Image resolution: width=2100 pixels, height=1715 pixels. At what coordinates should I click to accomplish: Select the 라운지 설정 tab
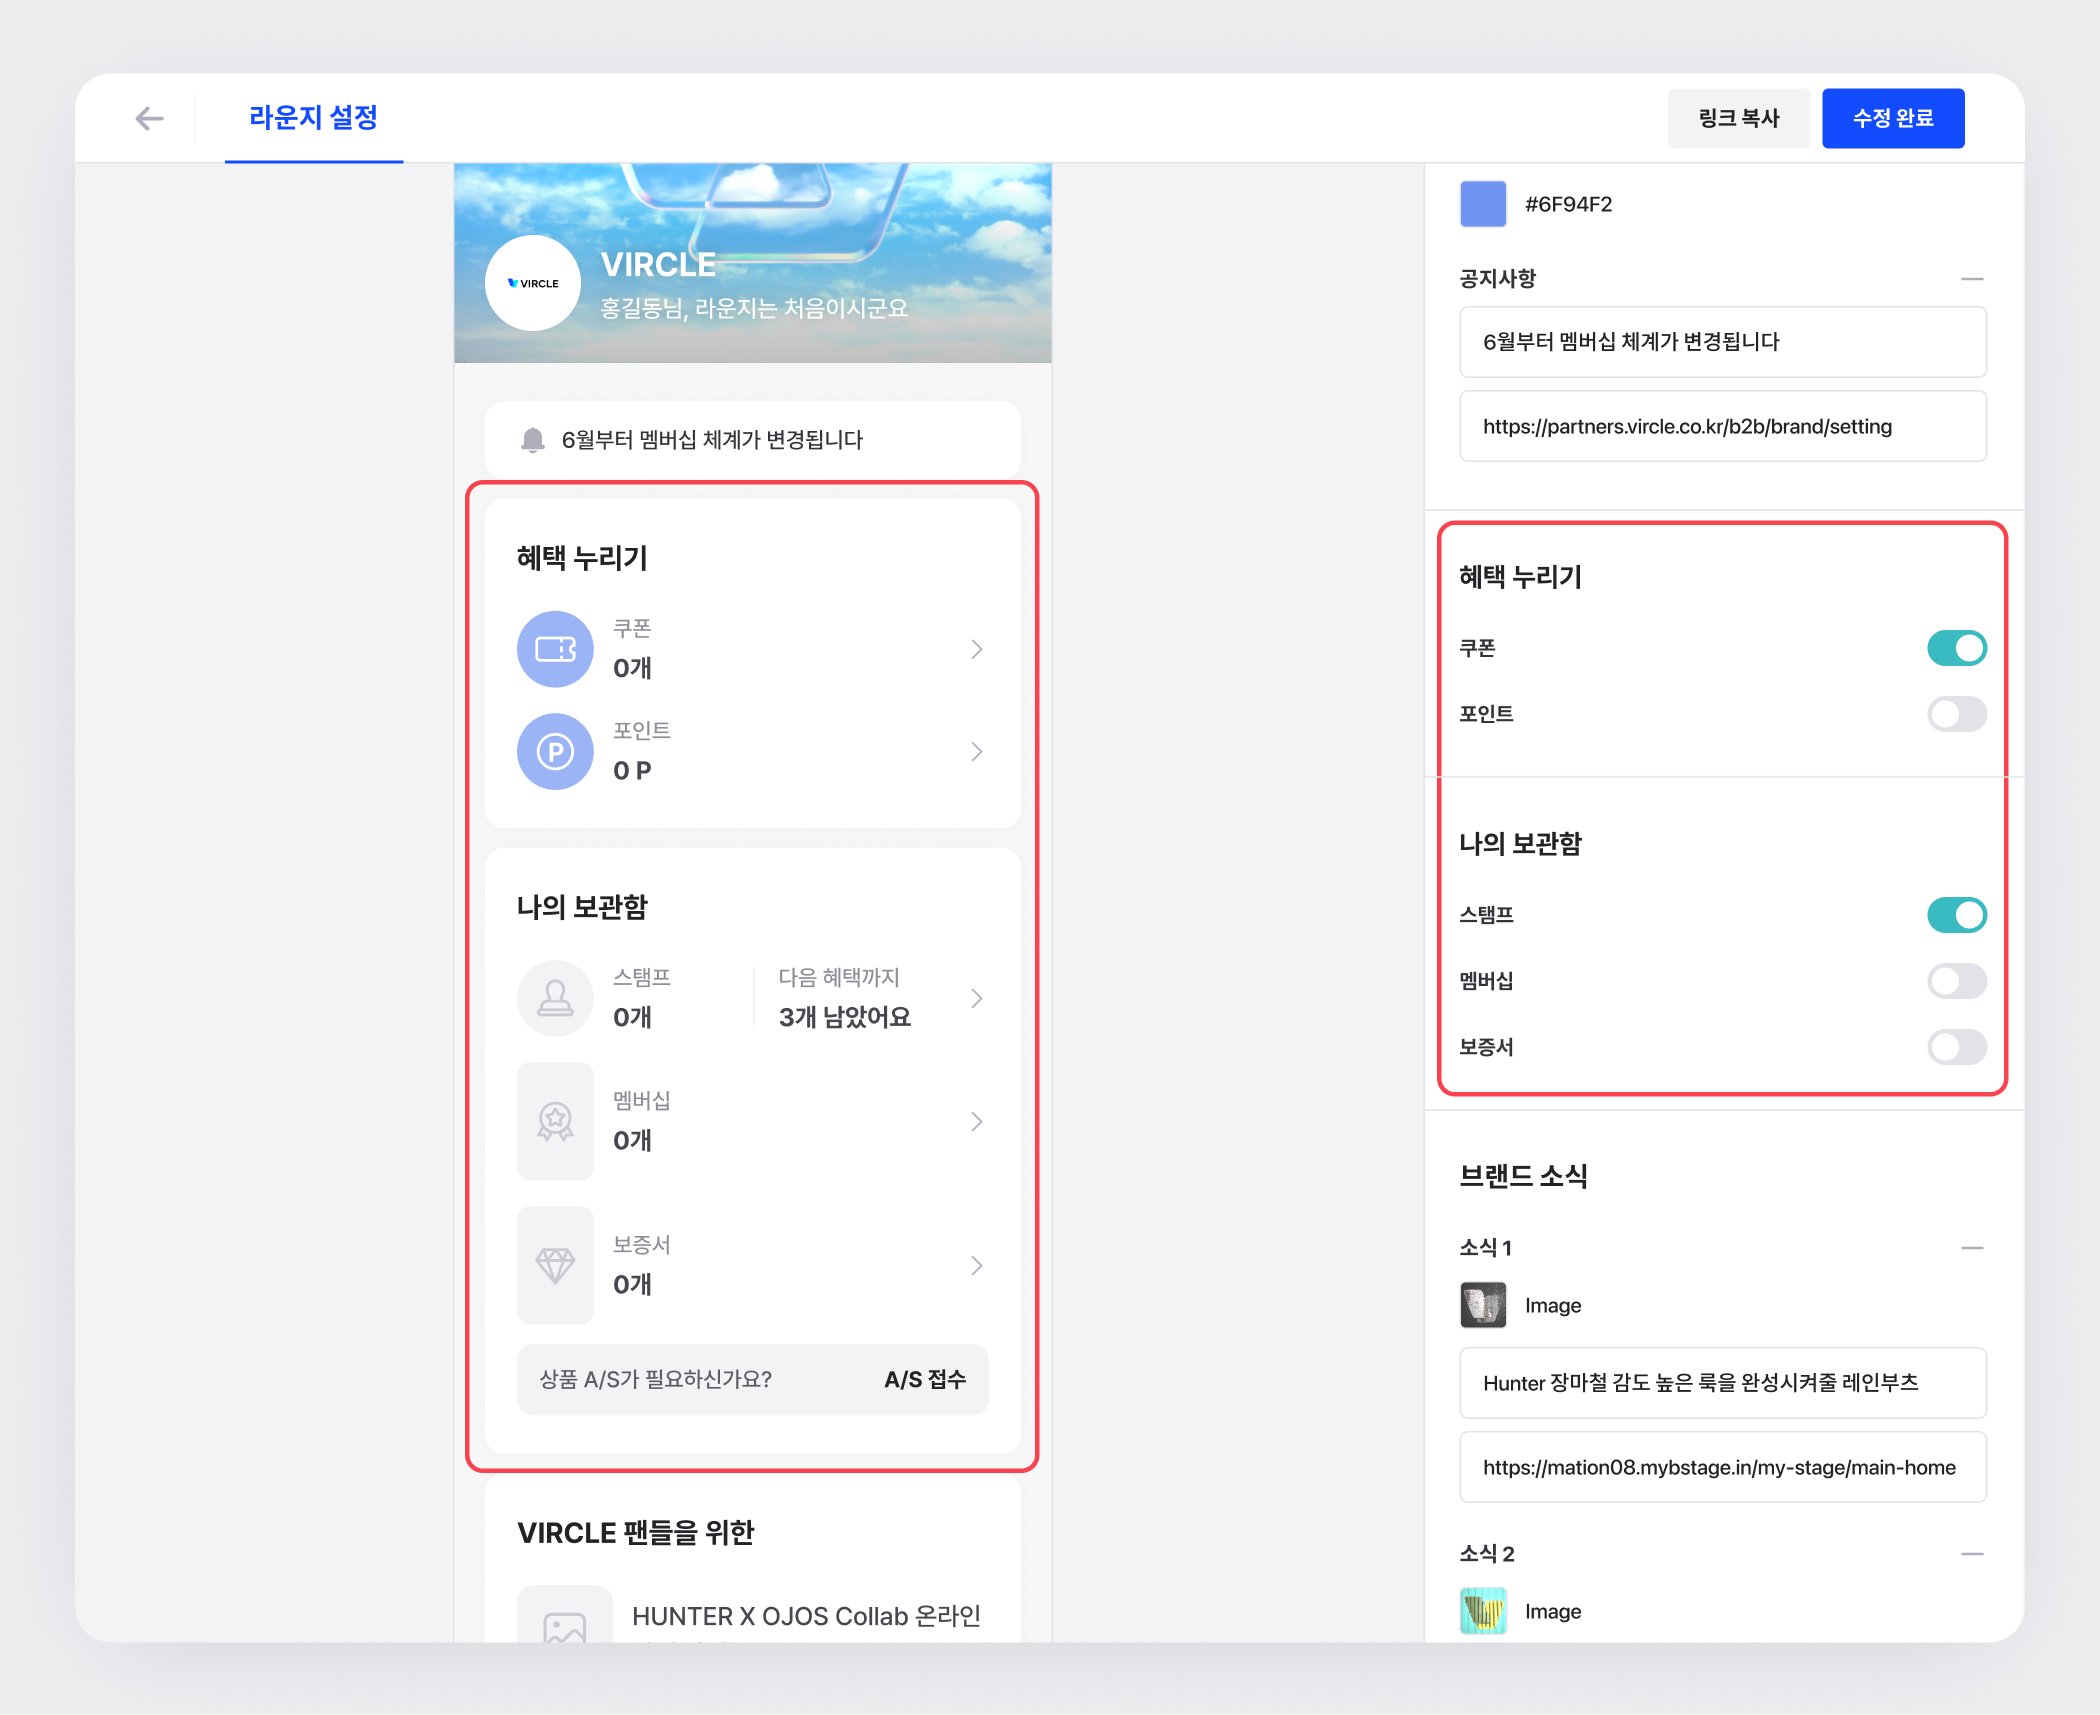tap(313, 118)
